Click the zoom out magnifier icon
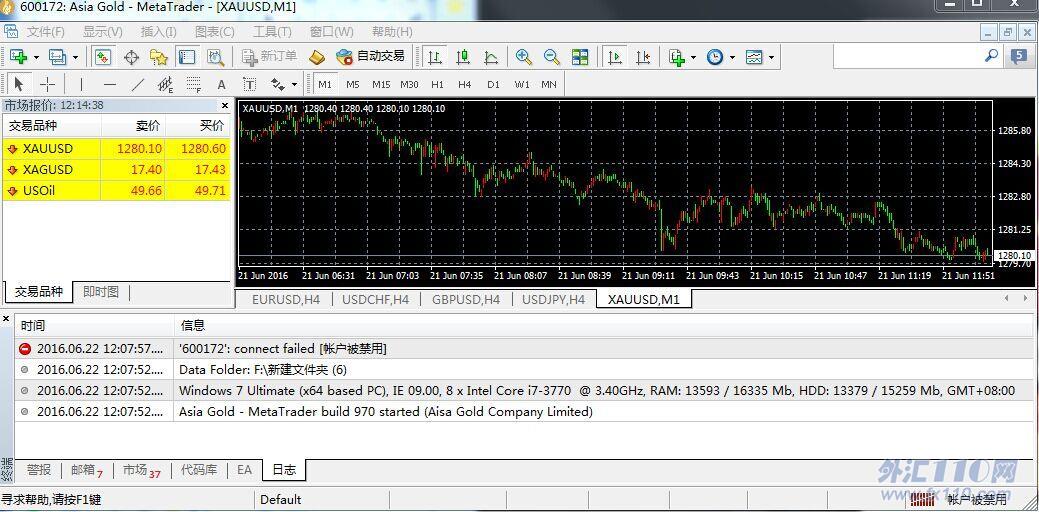Viewport: 1039px width, 512px height. [551, 57]
